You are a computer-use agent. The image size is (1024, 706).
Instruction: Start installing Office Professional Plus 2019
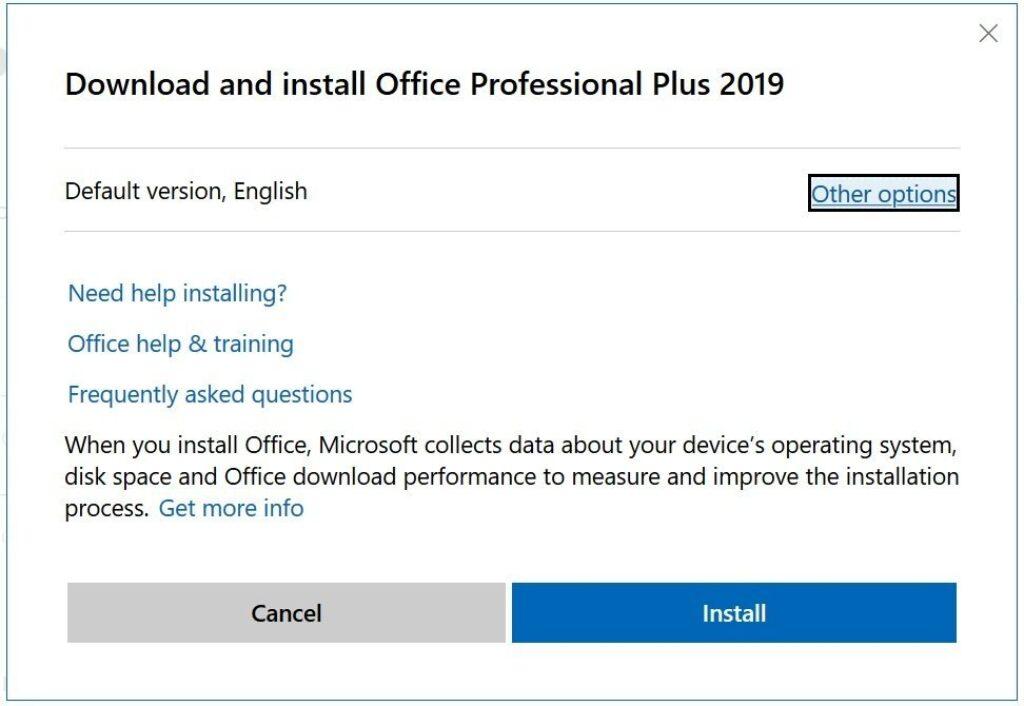(x=733, y=613)
